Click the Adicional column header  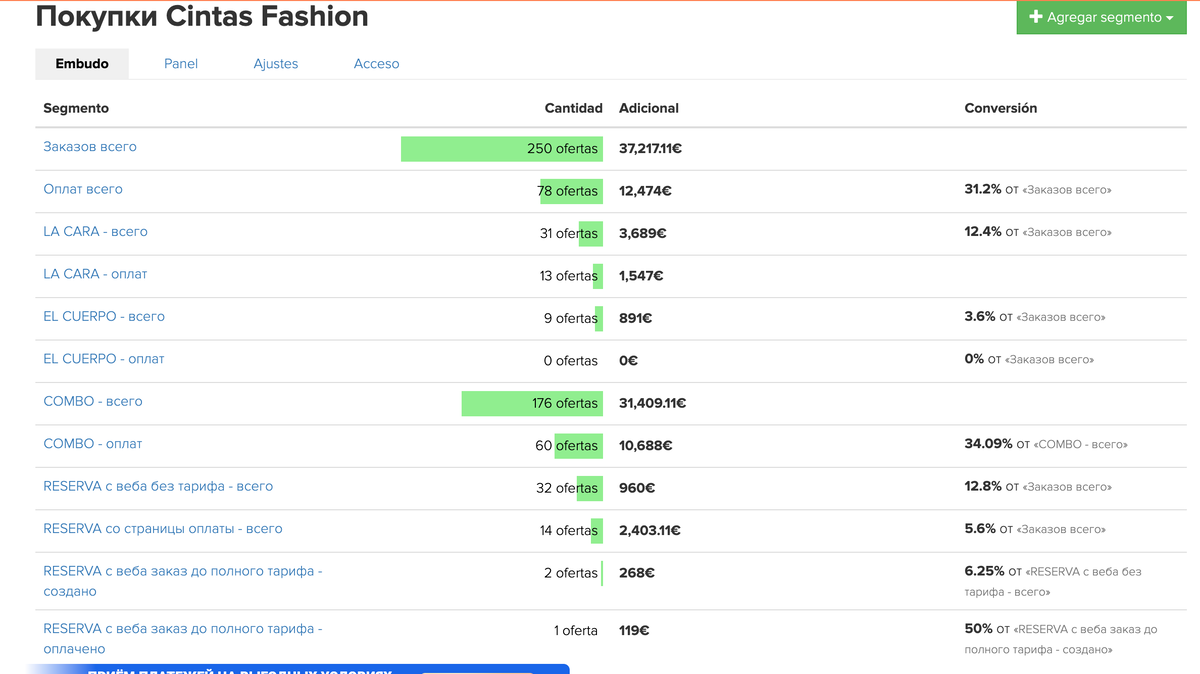click(649, 108)
